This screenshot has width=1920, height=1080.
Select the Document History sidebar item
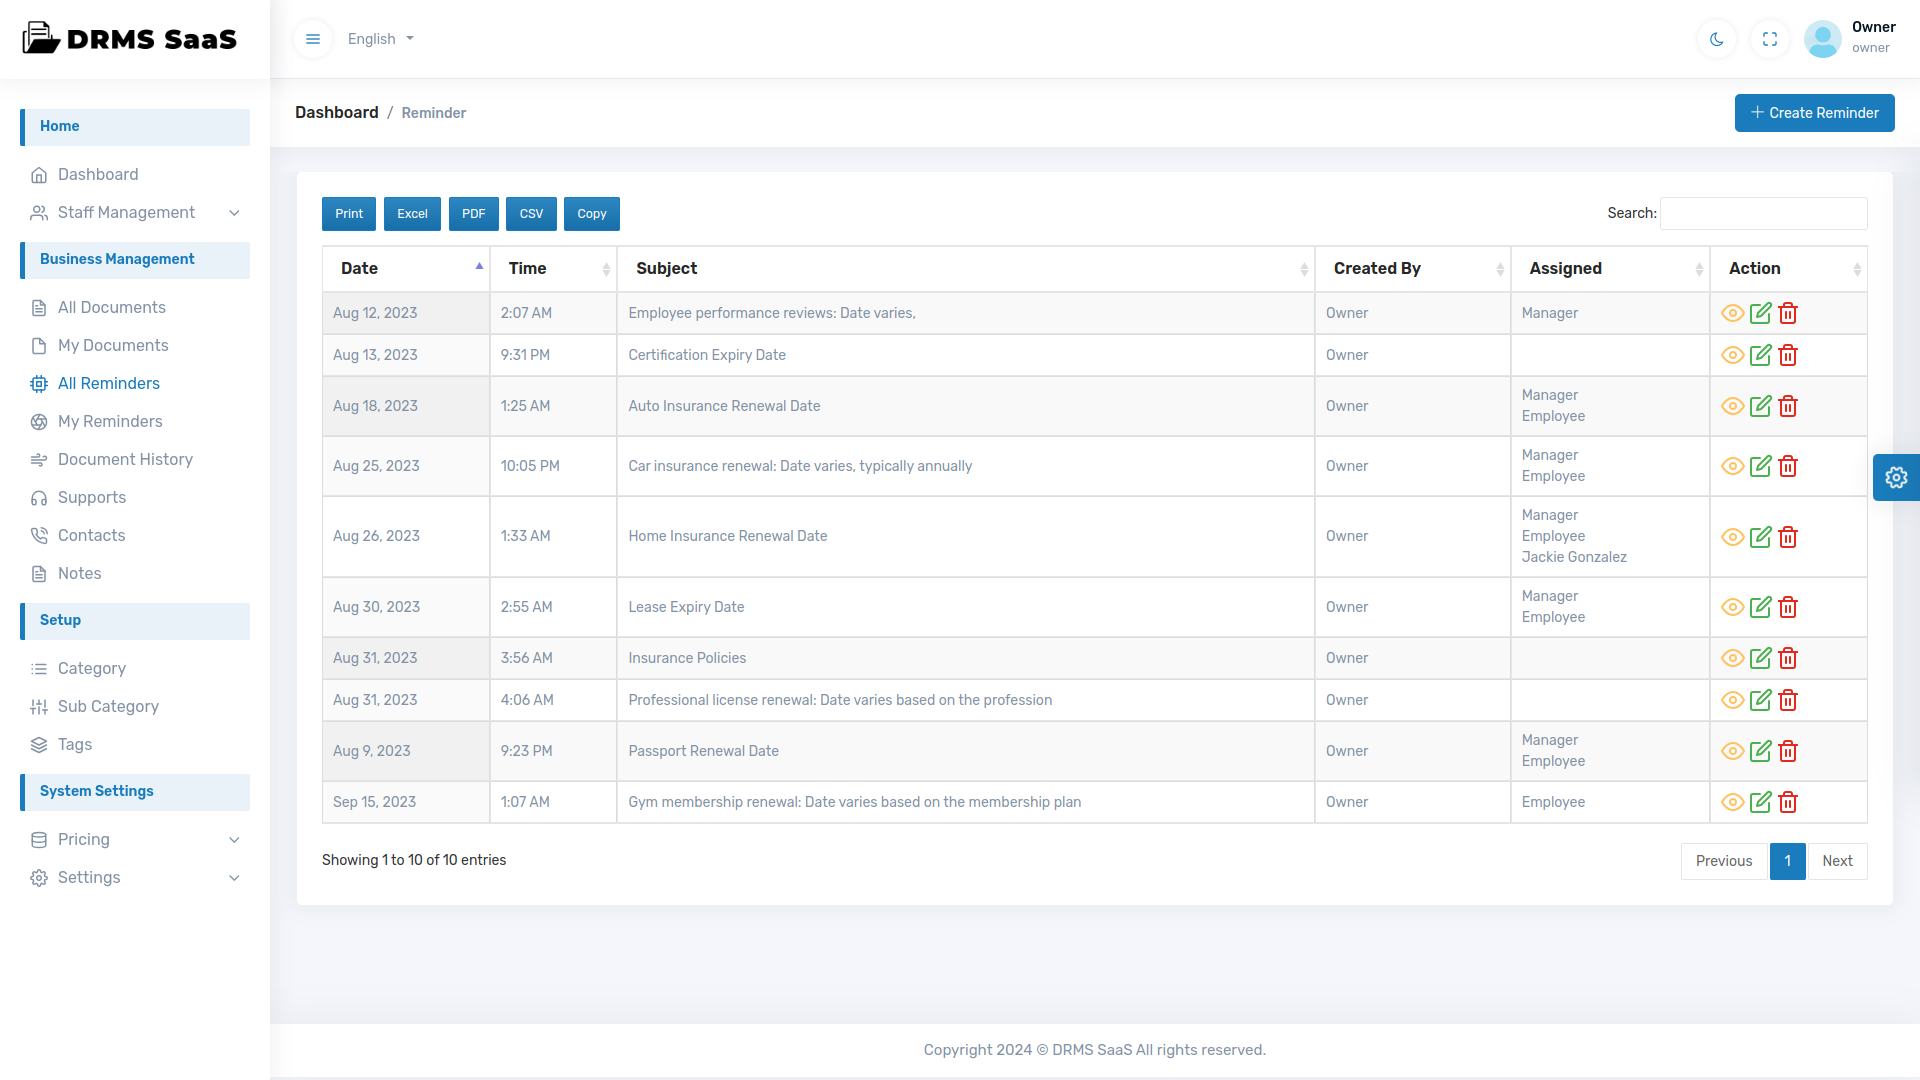[125, 459]
